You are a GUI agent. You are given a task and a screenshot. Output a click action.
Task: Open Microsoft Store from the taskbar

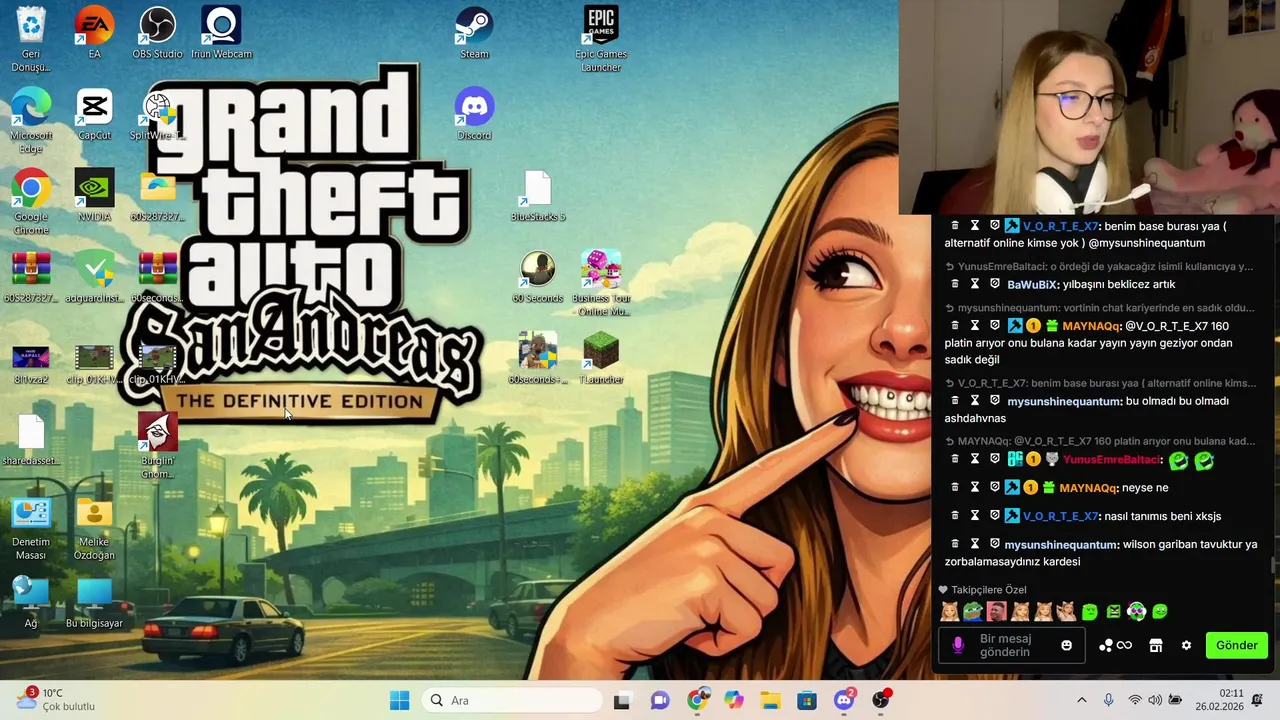coord(807,700)
